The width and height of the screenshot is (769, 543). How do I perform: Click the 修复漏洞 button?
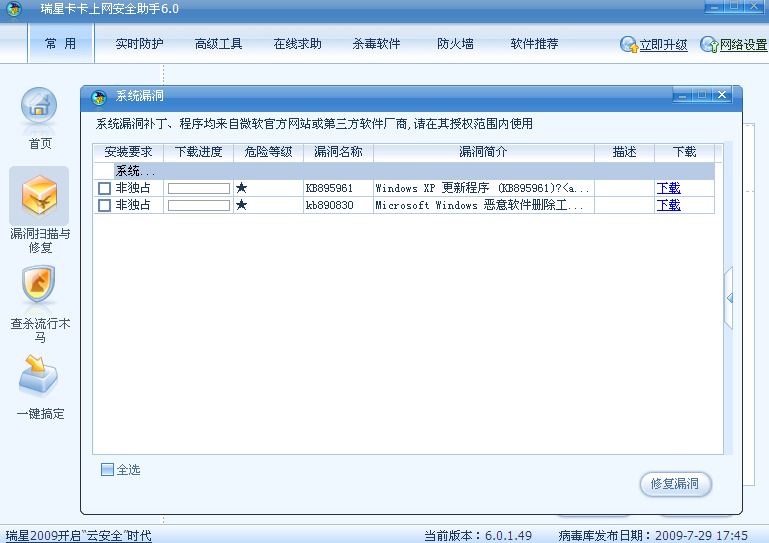[675, 484]
